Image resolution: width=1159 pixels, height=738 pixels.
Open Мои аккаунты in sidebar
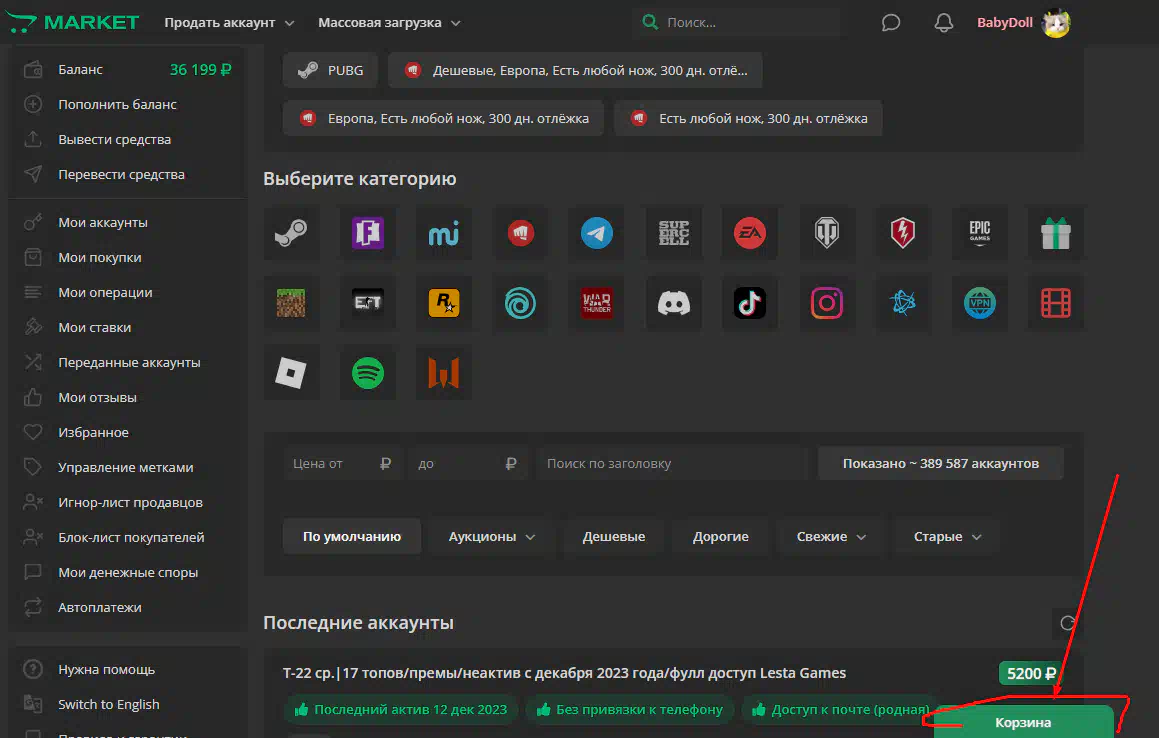(103, 223)
